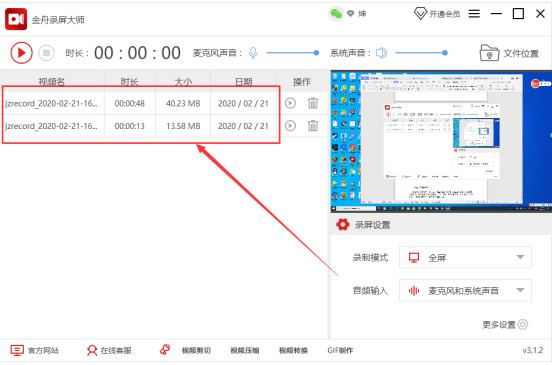Open the 音频输入 麦克风和系统声音 dropdown
552x365 pixels.
coord(465,290)
